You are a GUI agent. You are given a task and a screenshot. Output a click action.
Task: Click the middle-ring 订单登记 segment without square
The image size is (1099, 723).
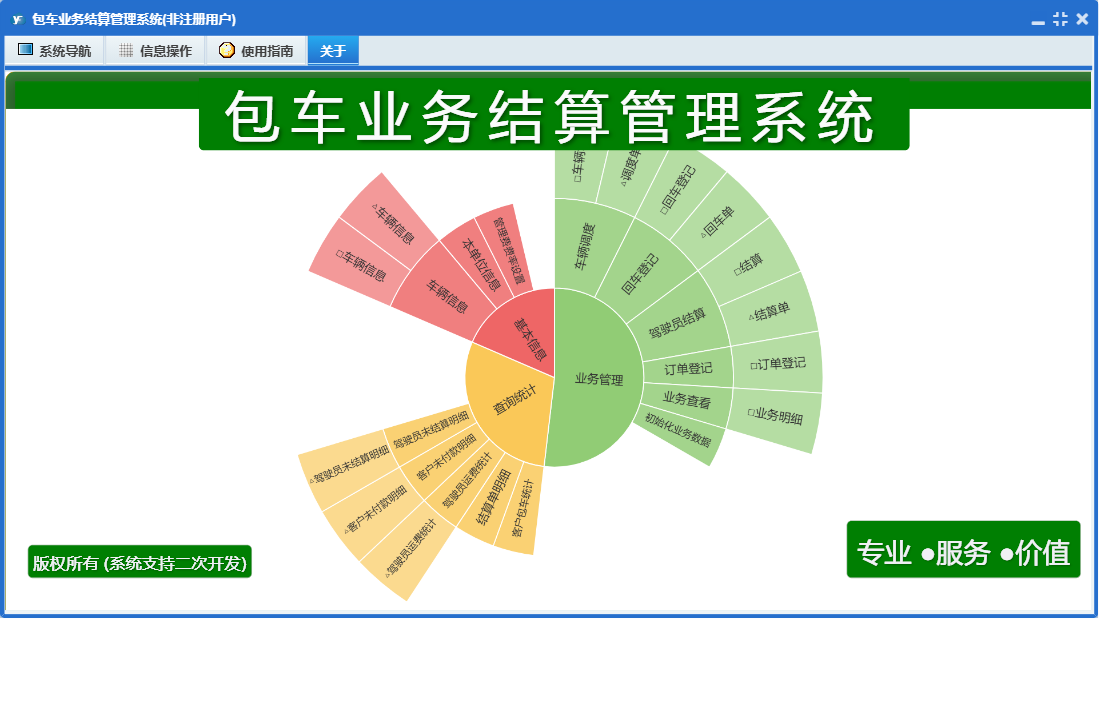[688, 369]
